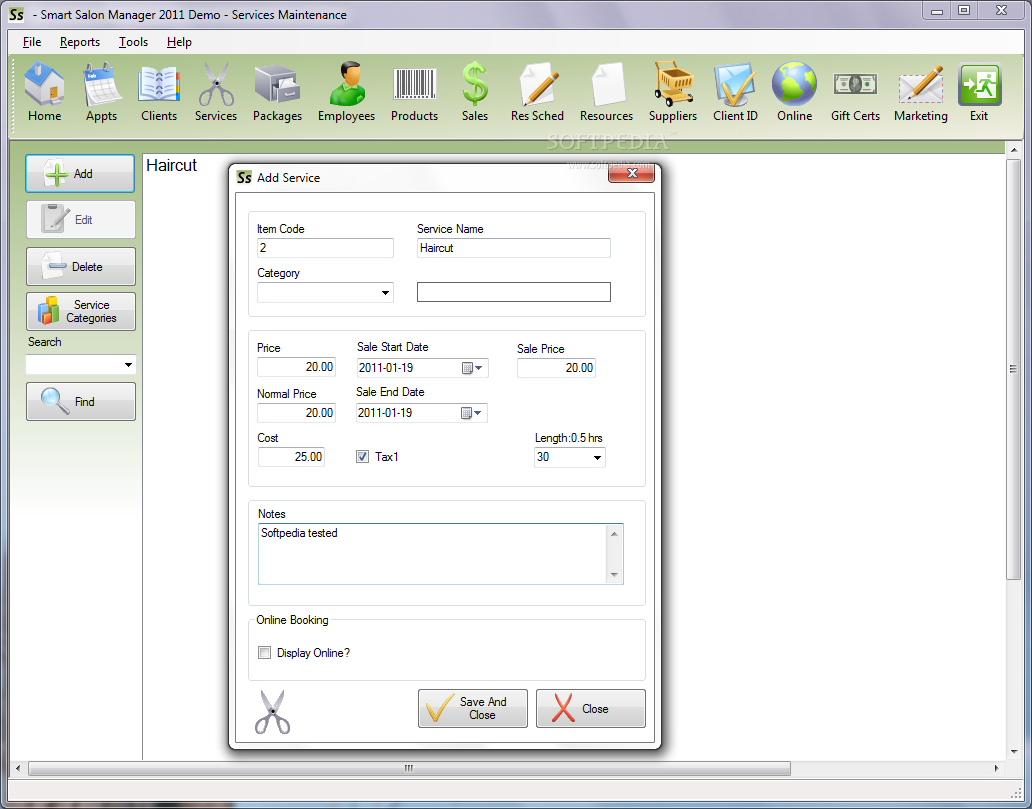Click the Add service button
The height and width of the screenshot is (809, 1032).
[x=80, y=174]
